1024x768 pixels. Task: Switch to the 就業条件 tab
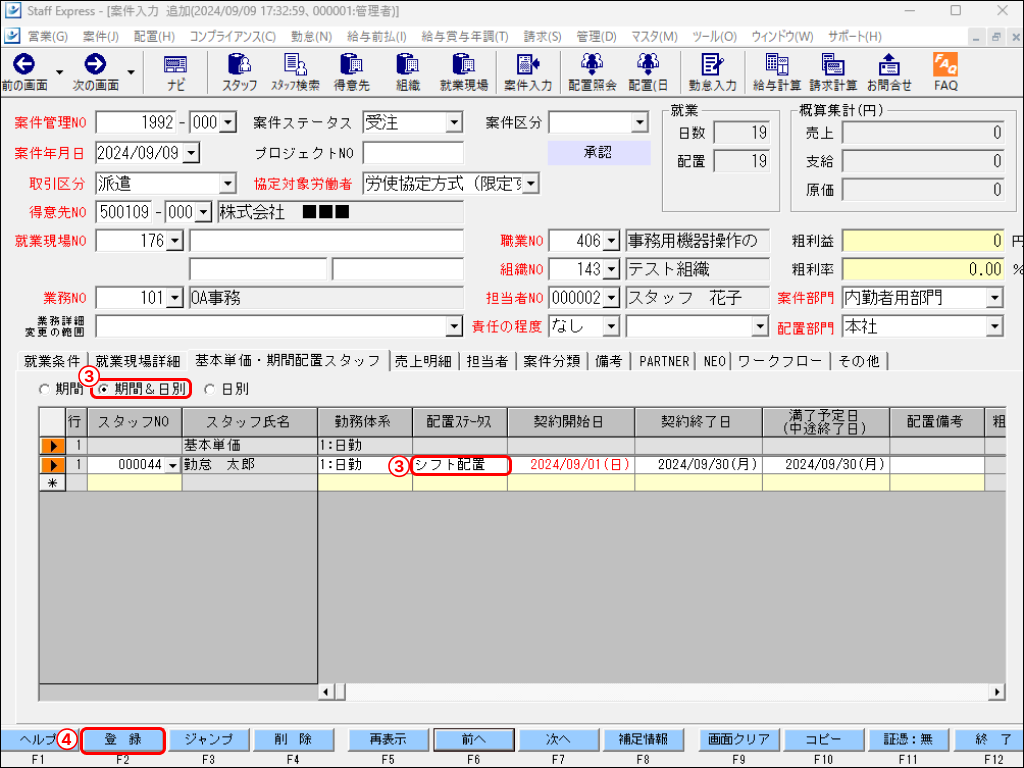52,361
